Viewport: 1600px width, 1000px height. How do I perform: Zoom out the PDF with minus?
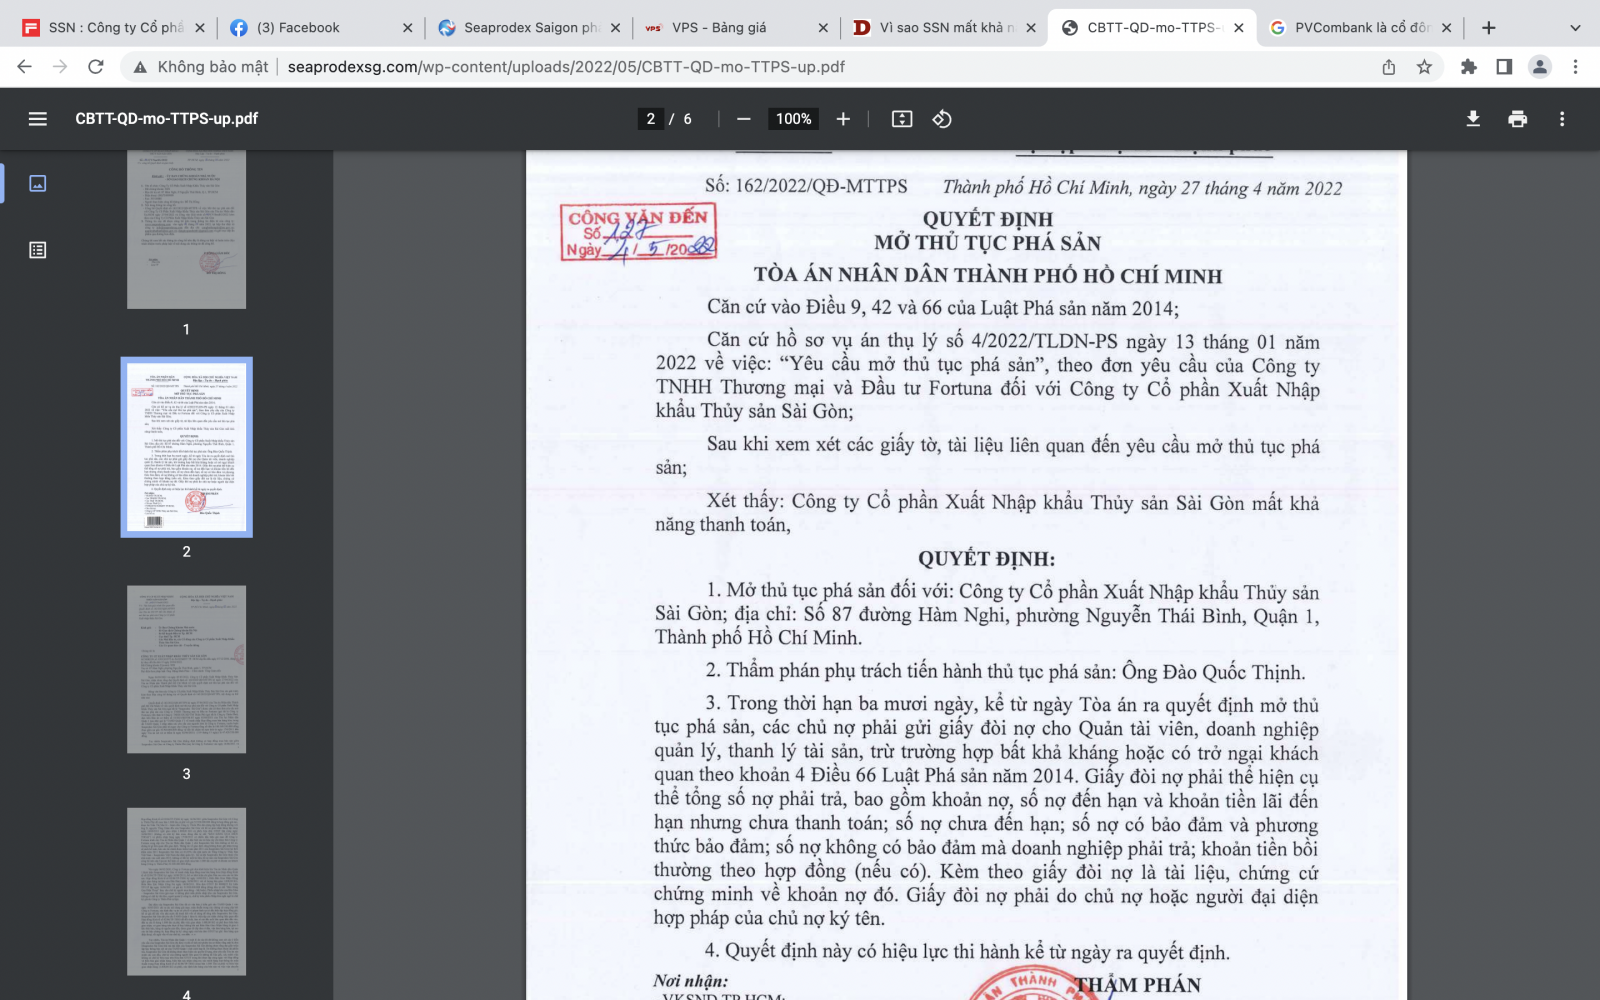click(x=743, y=119)
